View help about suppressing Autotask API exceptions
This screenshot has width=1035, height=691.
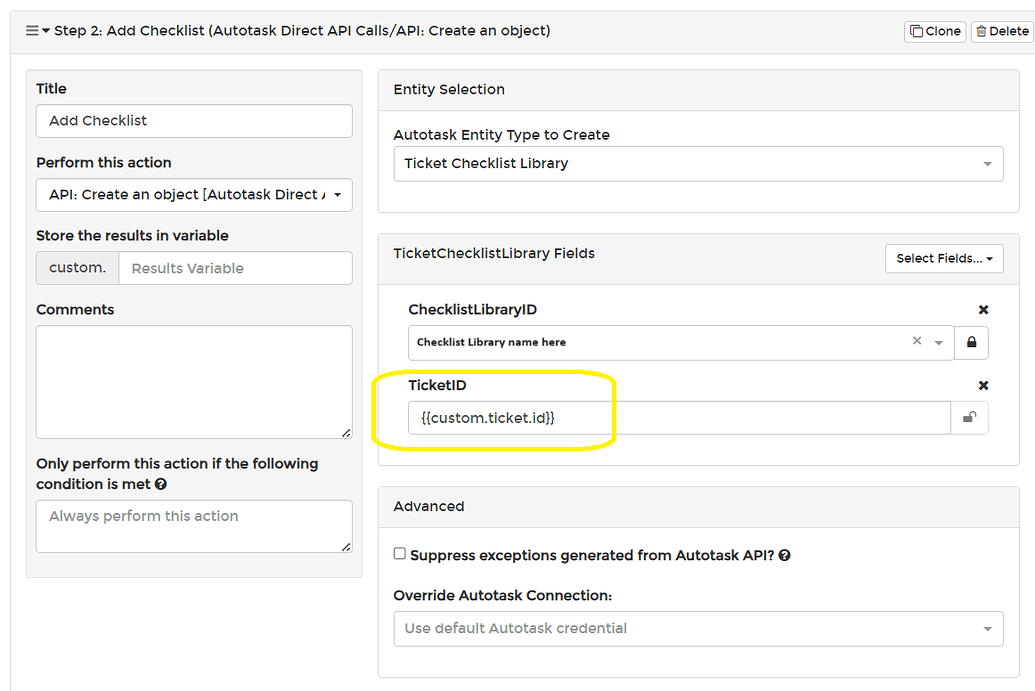784,555
